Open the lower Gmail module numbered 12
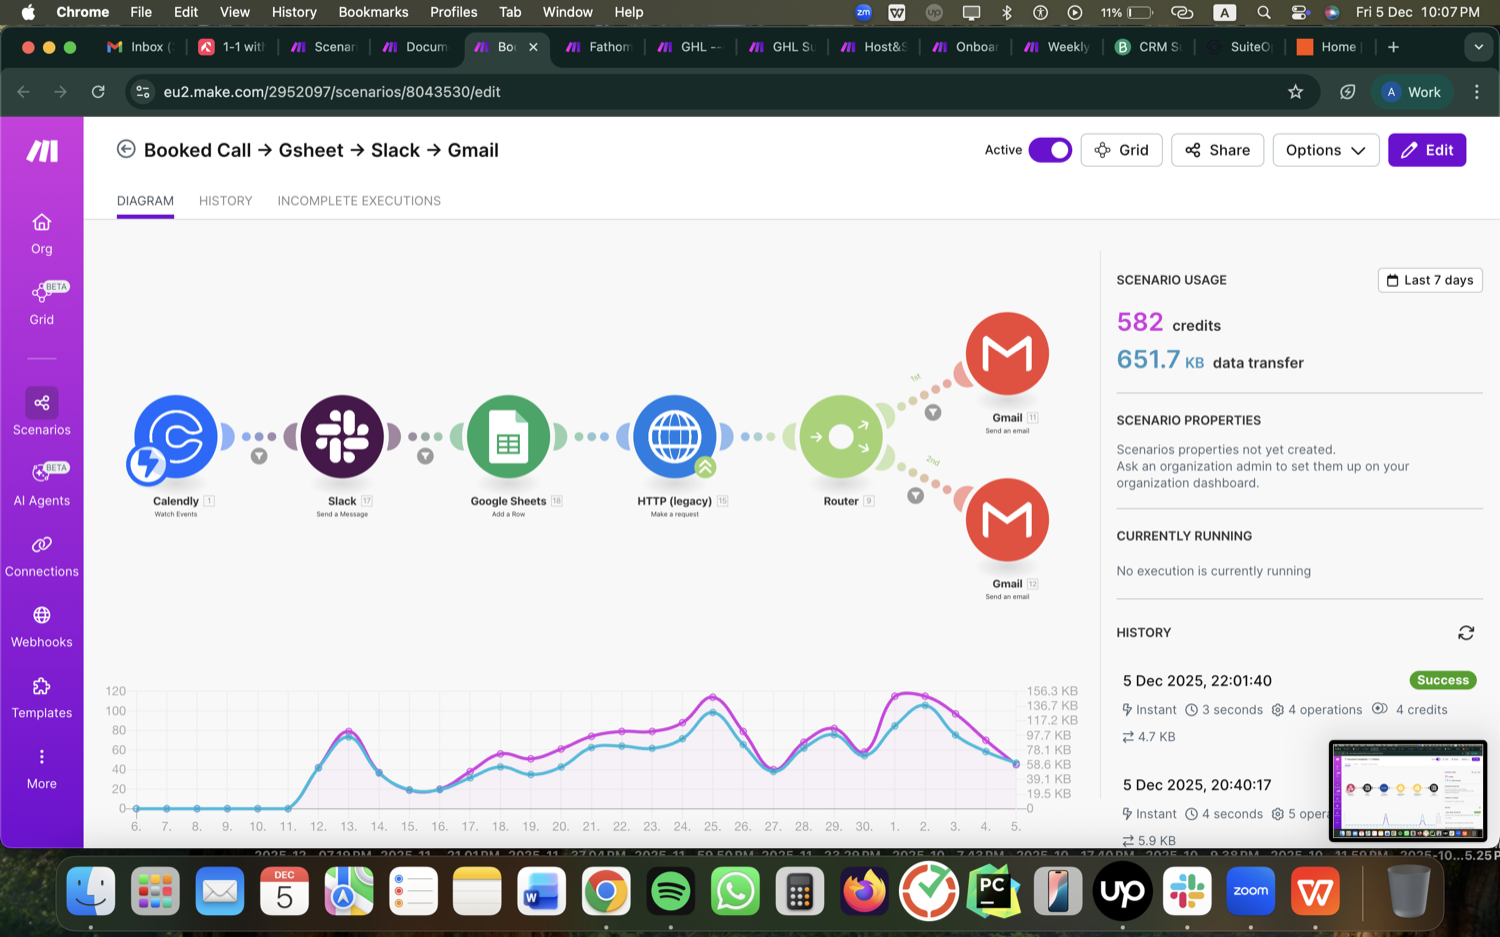The width and height of the screenshot is (1500, 937). pyautogui.click(x=1007, y=519)
